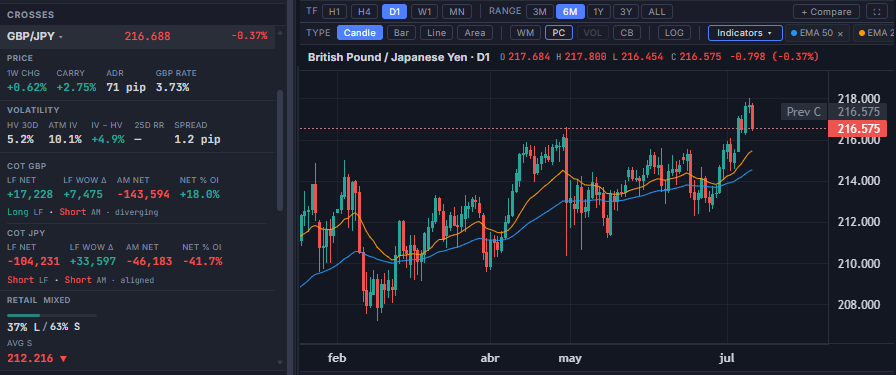Set chart range to 6M

(570, 11)
